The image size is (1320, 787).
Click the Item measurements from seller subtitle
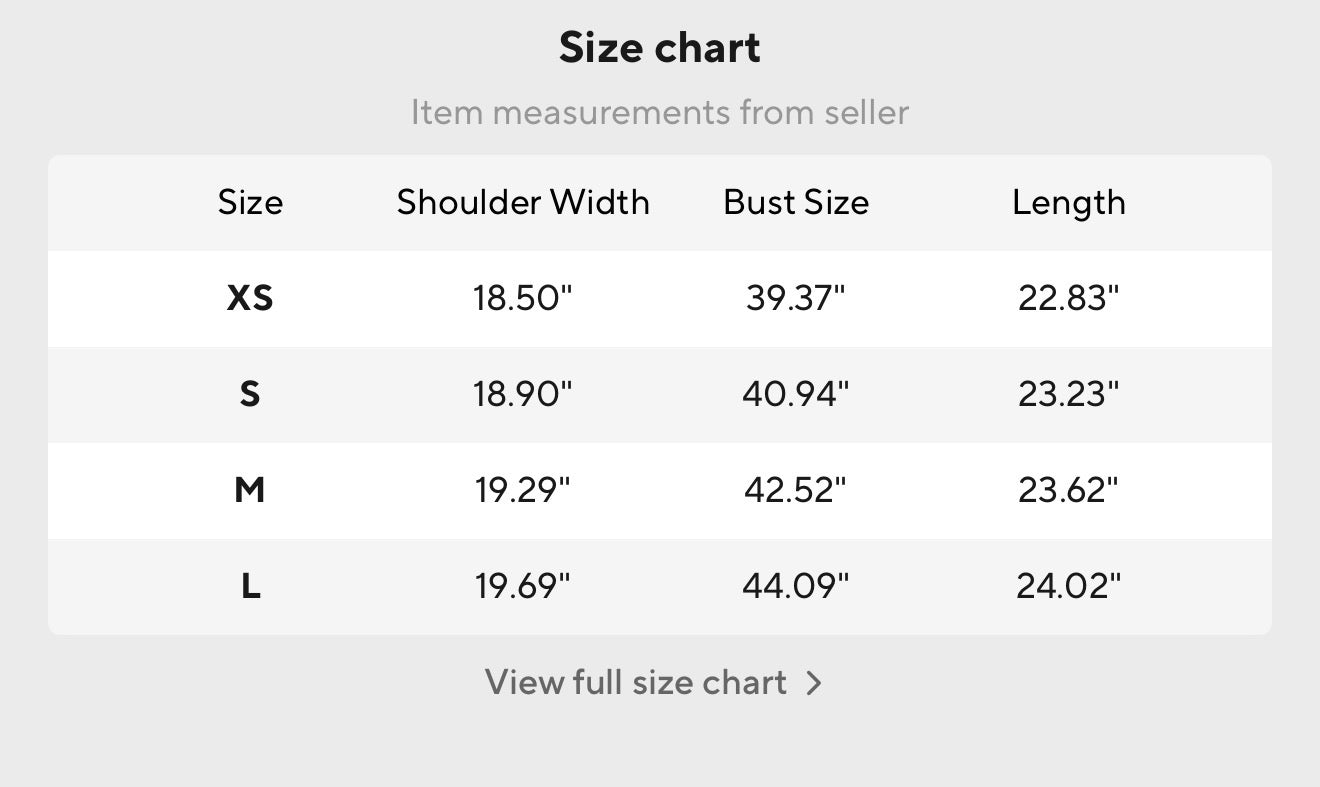point(660,112)
